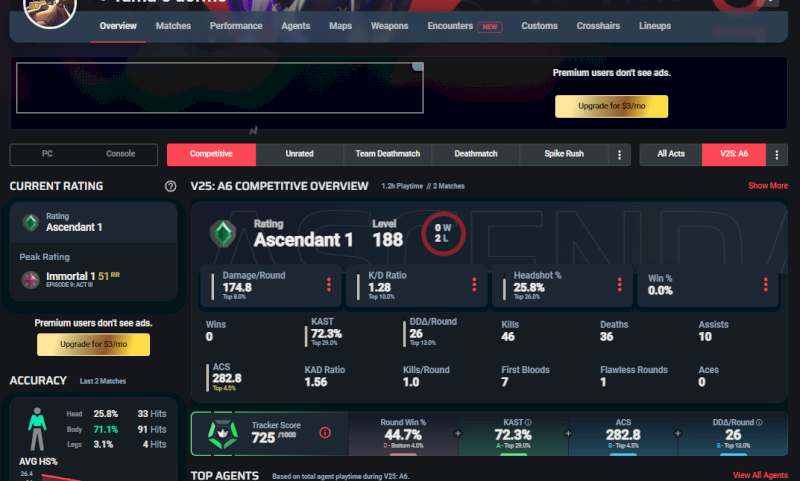Click the Wins 0 stat
This screenshot has width=800, height=481.
(215, 331)
